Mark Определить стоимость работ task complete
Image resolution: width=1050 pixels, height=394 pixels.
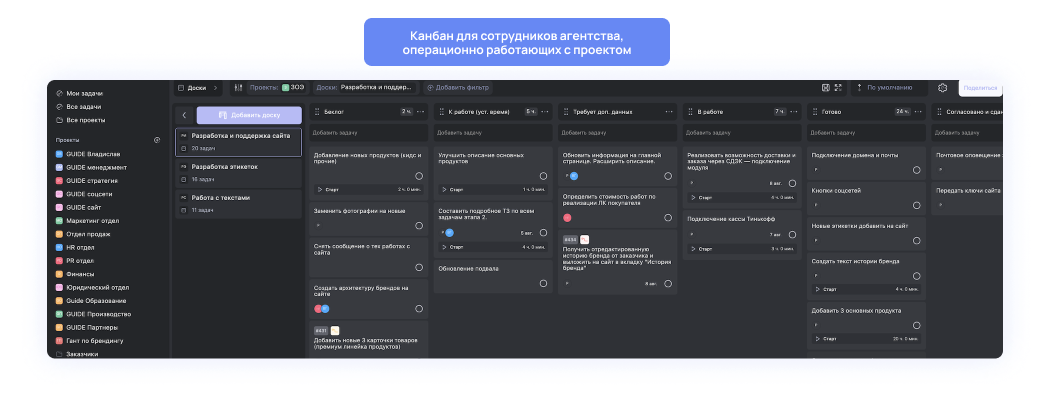(x=668, y=218)
